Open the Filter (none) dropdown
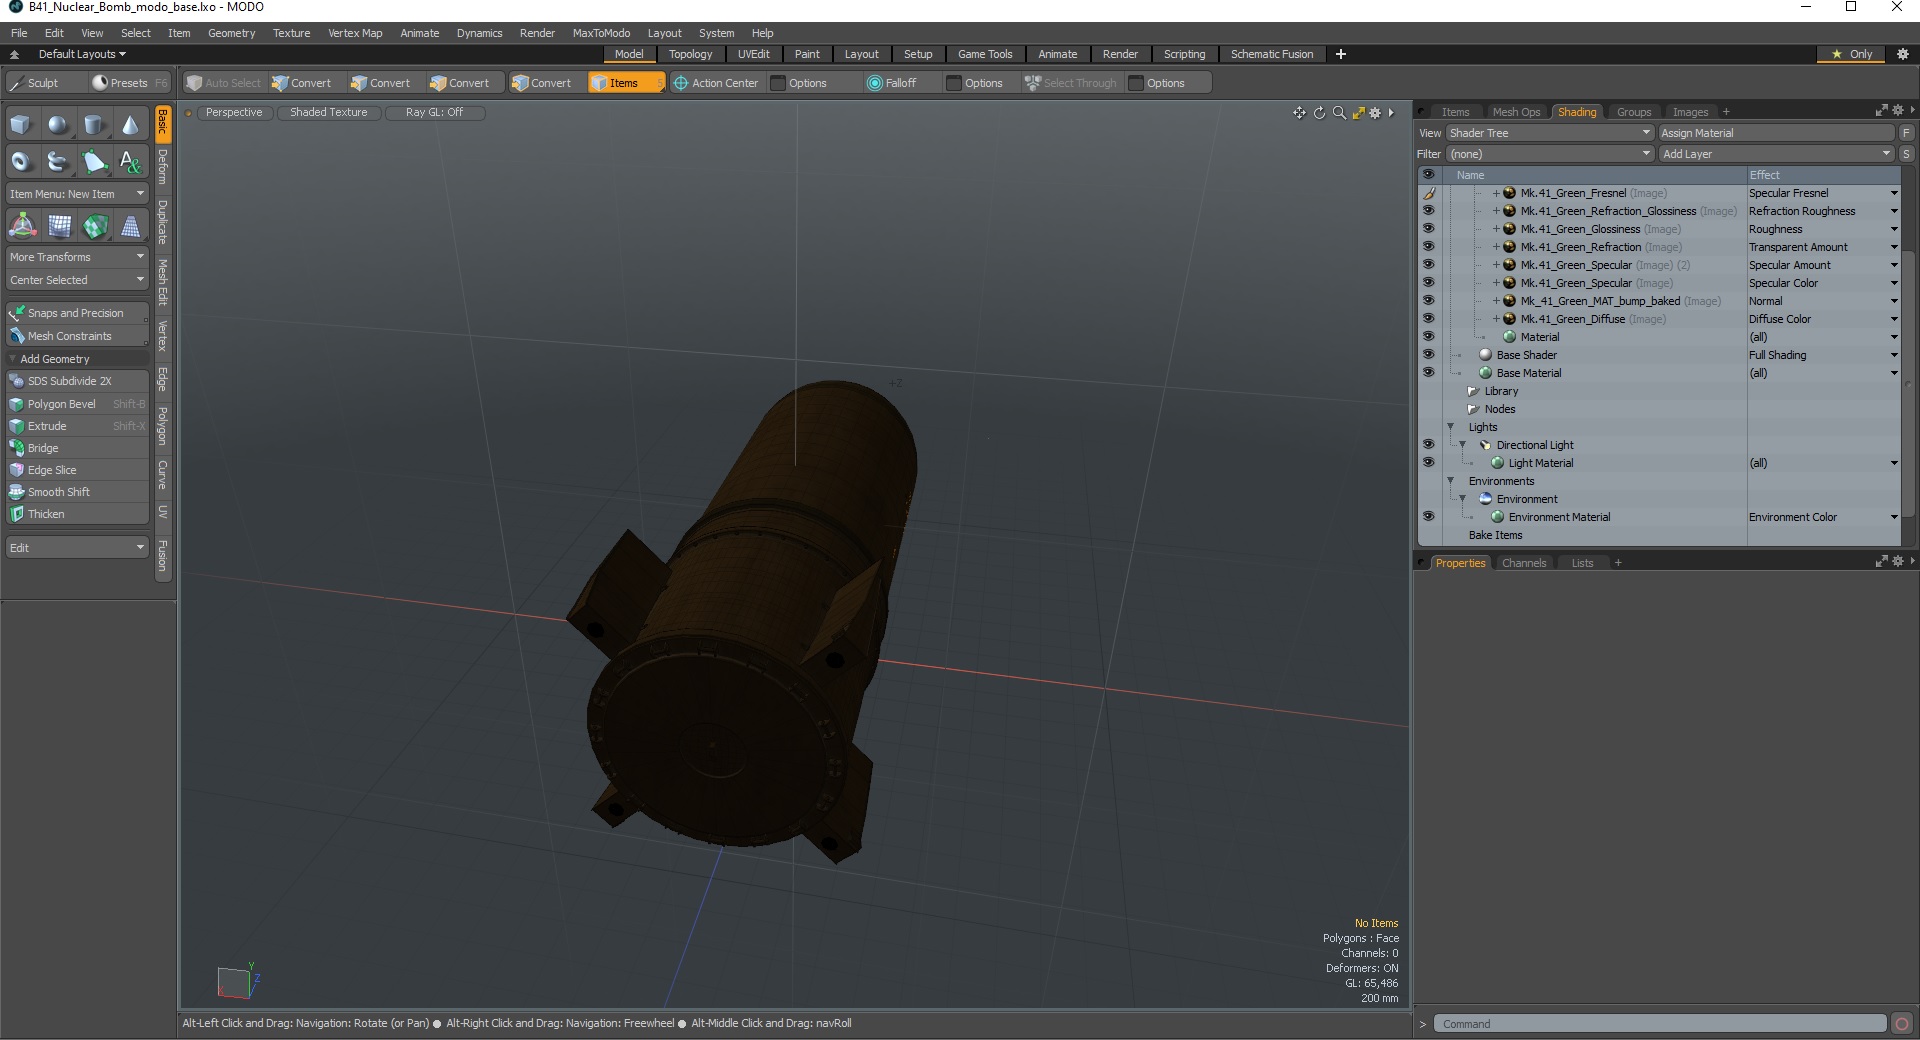The image size is (1920, 1040). pyautogui.click(x=1549, y=154)
